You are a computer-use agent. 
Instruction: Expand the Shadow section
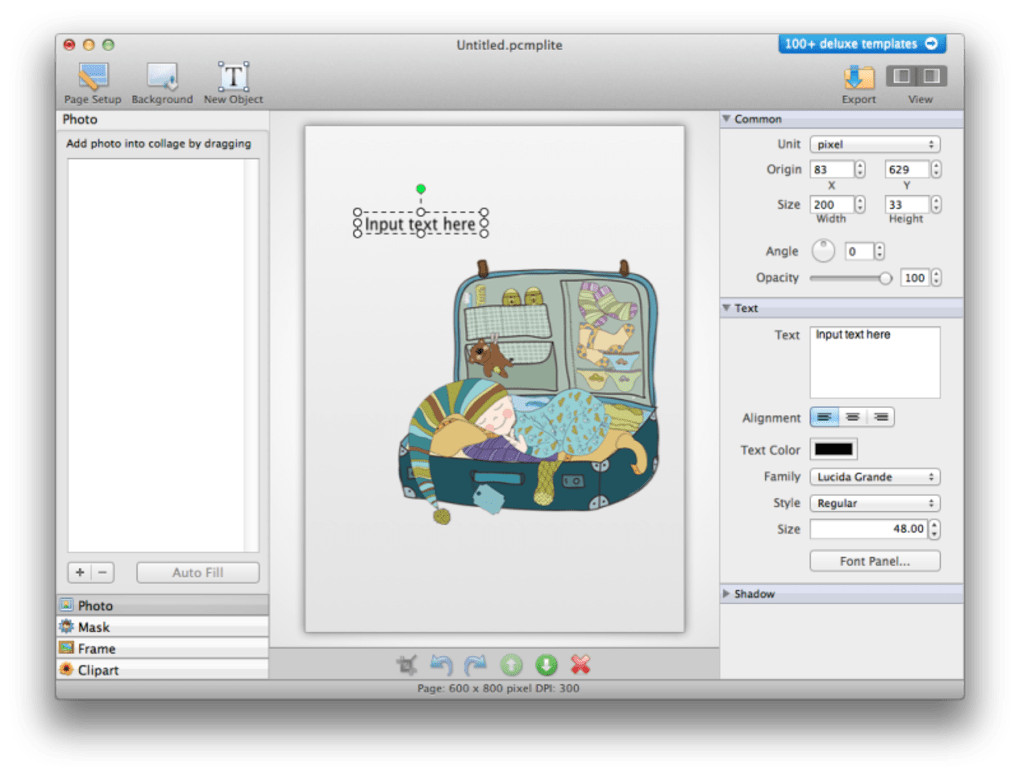pos(754,594)
